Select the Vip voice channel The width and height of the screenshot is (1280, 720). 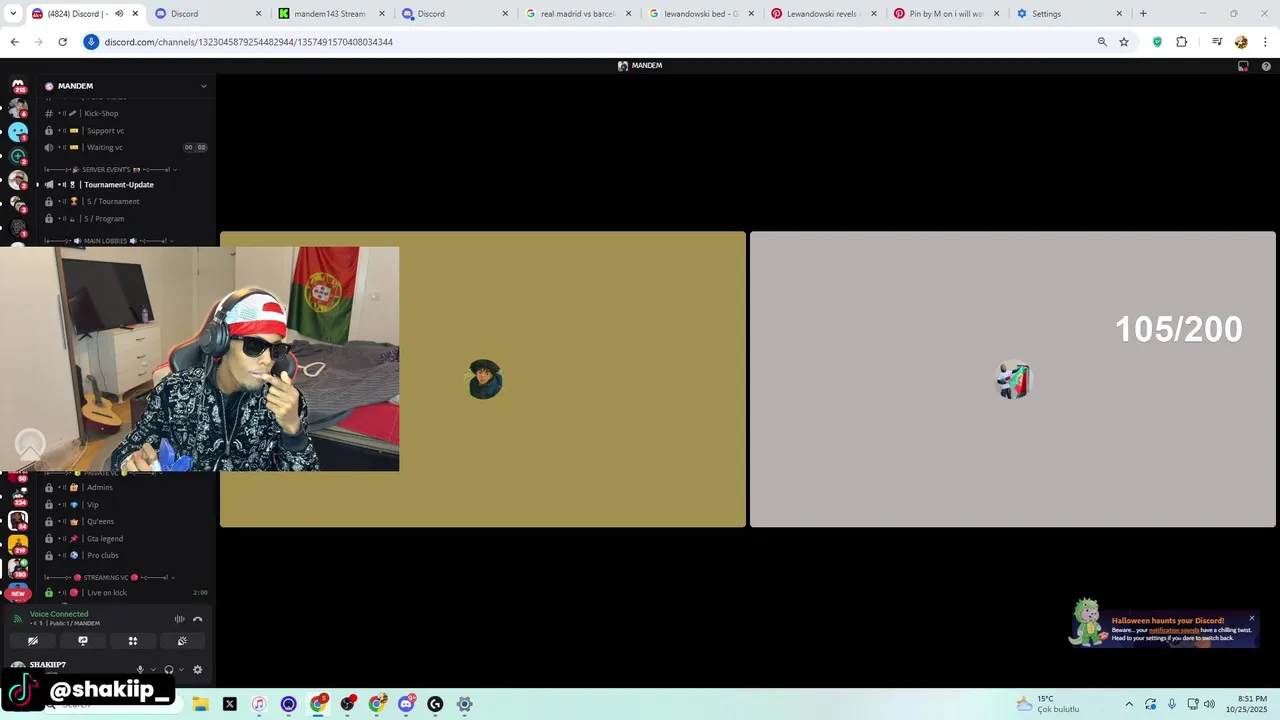click(126, 504)
